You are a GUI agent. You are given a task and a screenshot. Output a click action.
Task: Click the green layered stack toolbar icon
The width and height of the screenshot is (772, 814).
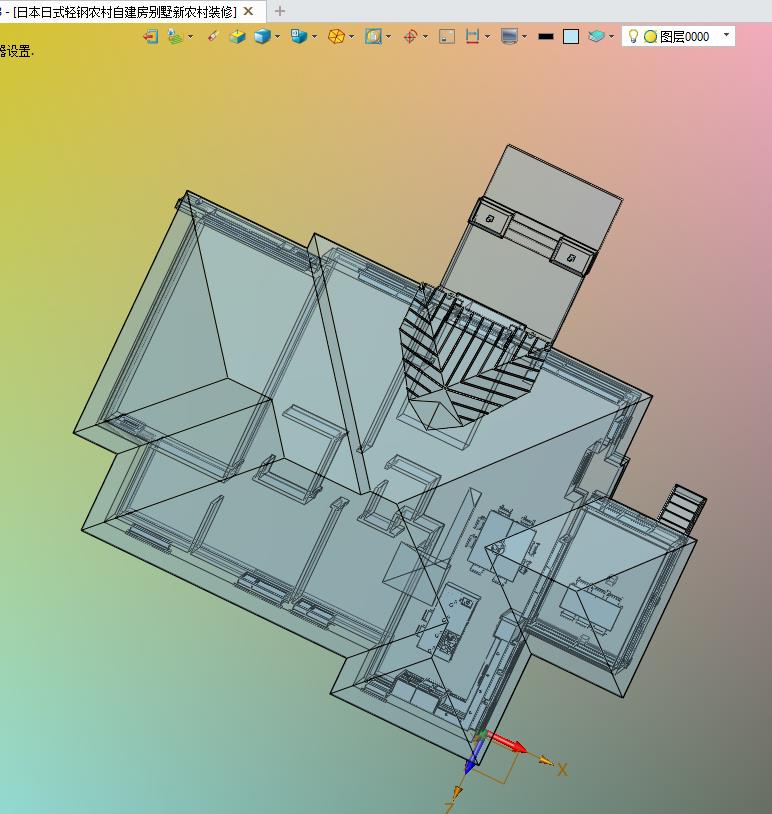coord(175,36)
